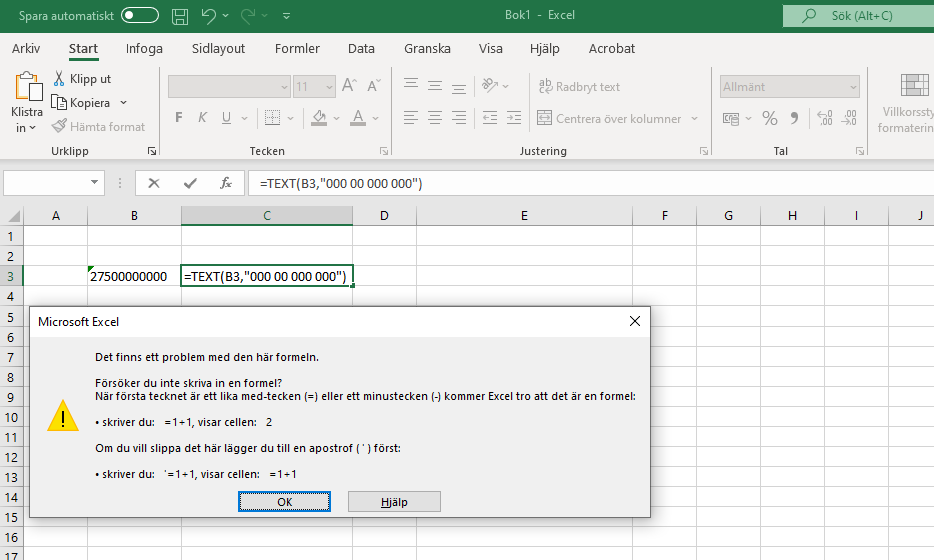This screenshot has height=560, width=934.
Task: Toggle Radbryt text wrapping
Action: [x=579, y=87]
